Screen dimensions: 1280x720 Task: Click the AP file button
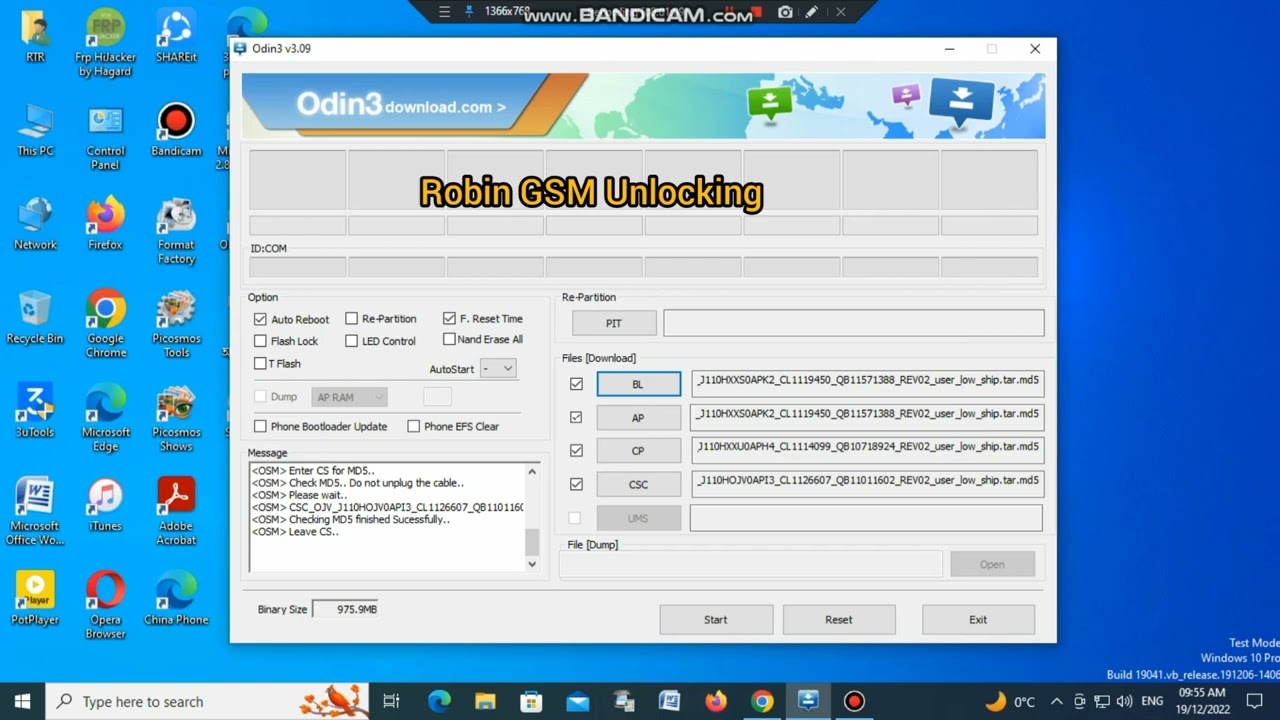point(638,418)
